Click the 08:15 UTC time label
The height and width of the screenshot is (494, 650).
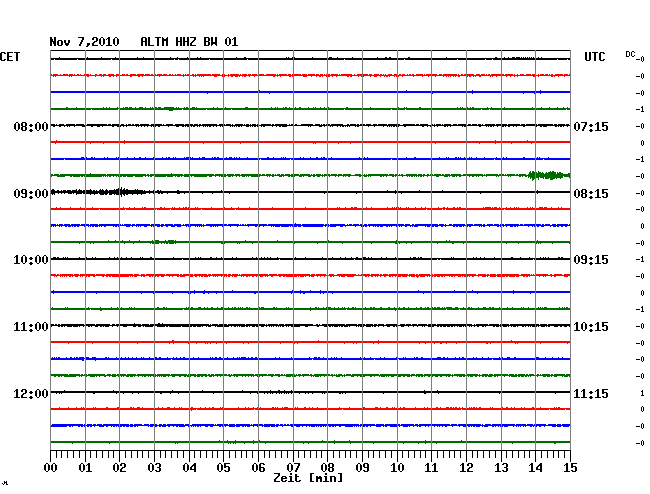(591, 194)
